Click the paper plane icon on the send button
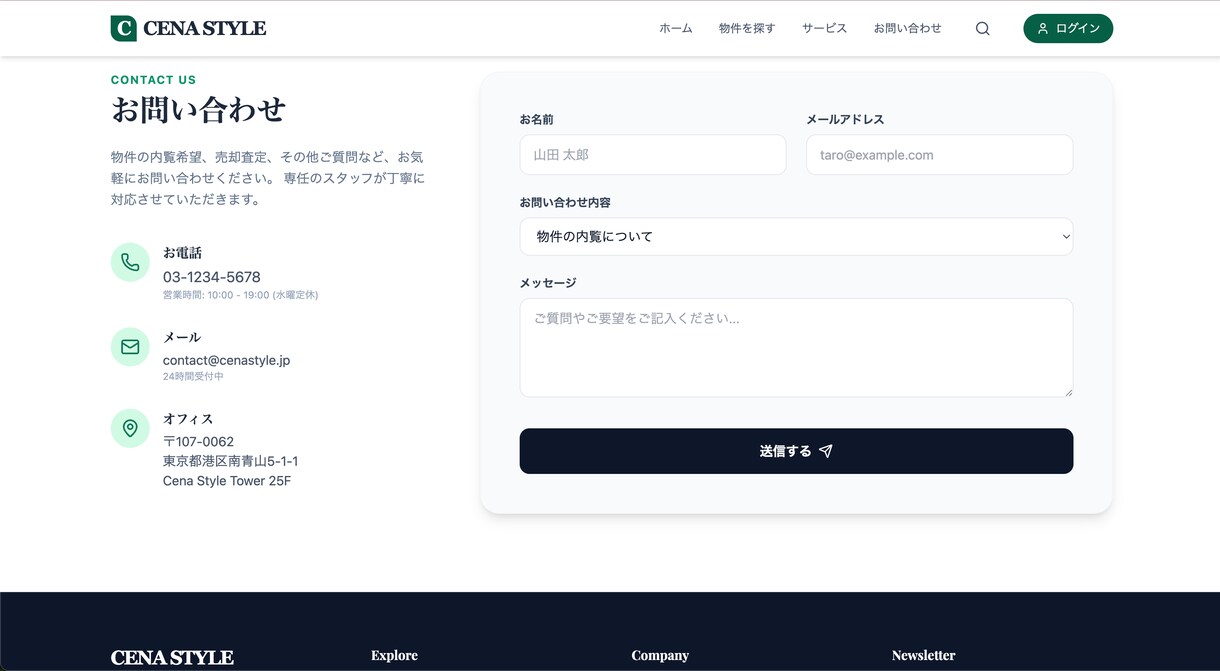 tap(826, 451)
